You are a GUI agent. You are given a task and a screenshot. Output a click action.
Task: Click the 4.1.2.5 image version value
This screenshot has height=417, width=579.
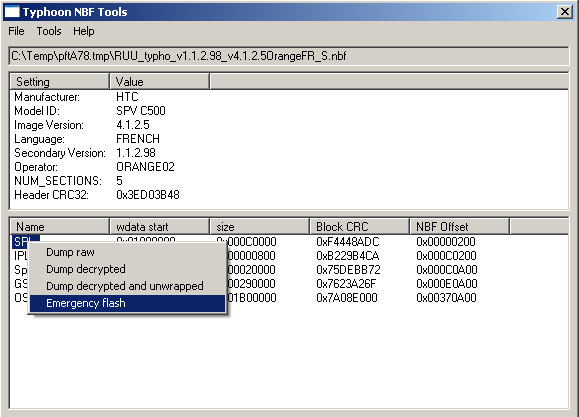click(133, 125)
